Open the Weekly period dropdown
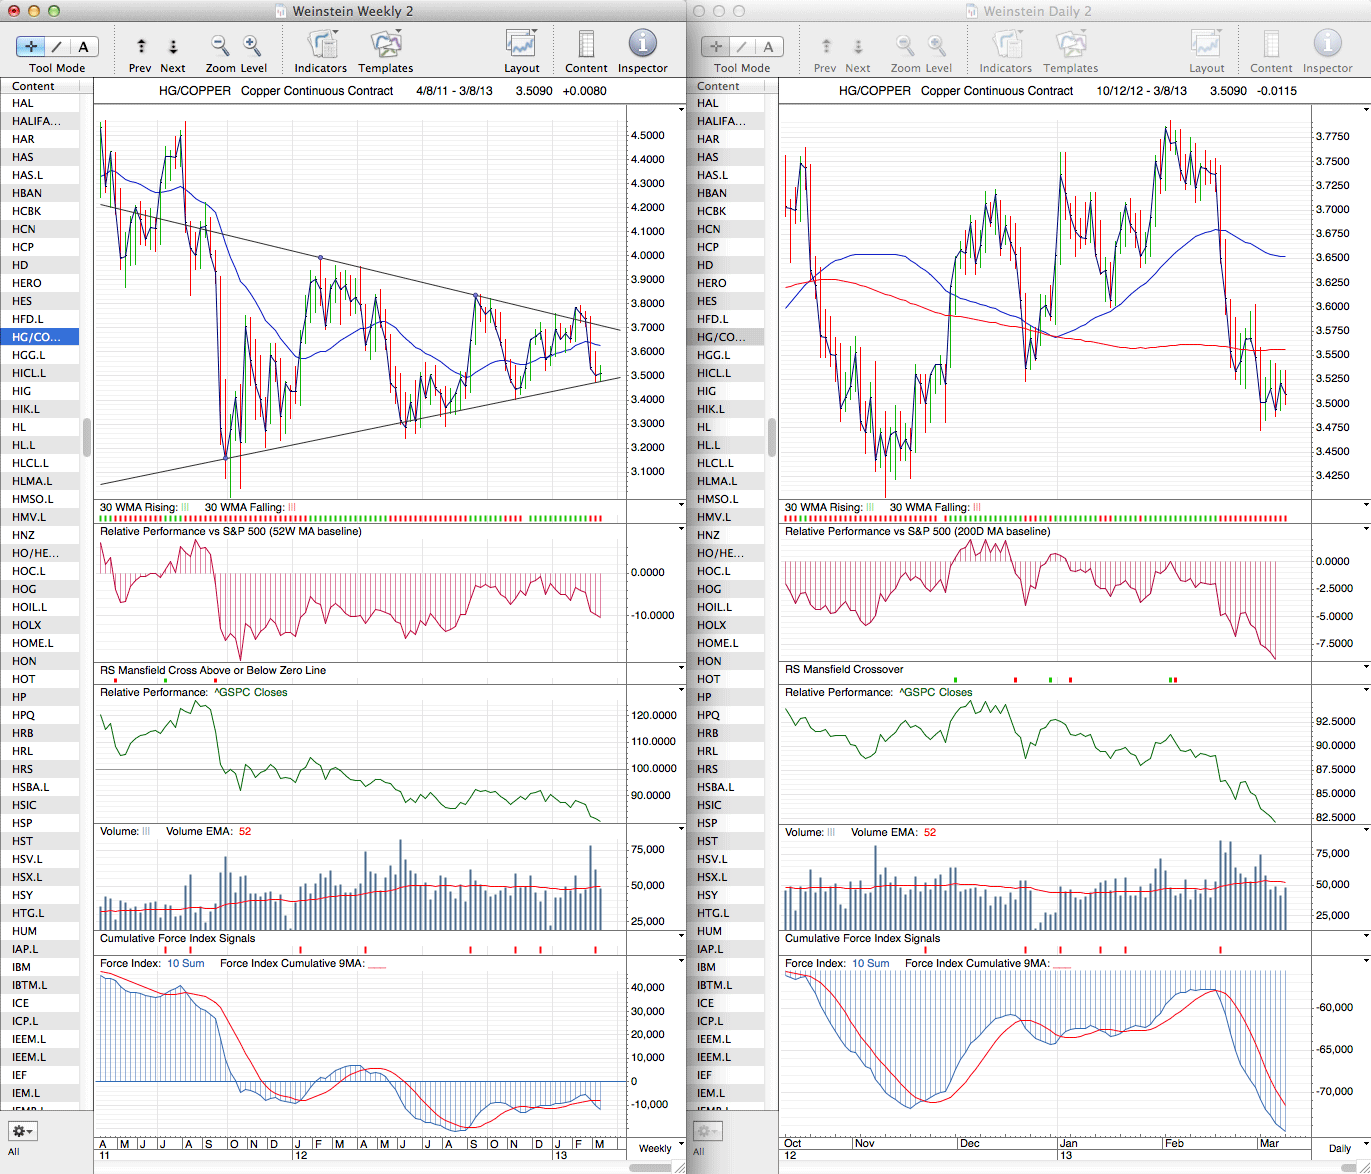This screenshot has height=1174, width=1371. click(x=659, y=1148)
